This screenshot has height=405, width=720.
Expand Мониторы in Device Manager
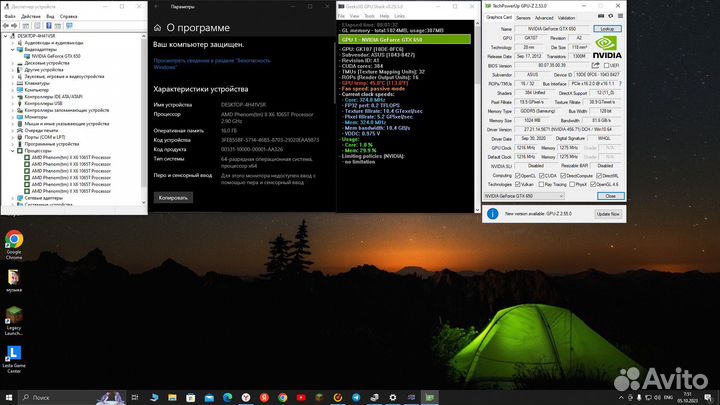point(13,117)
